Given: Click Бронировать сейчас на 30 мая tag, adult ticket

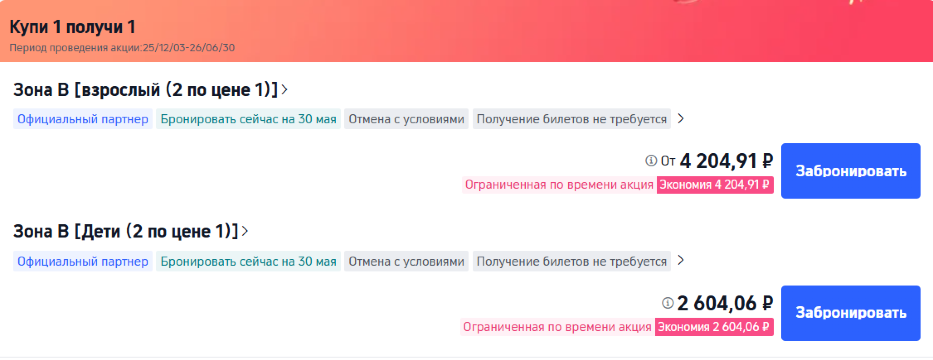Looking at the screenshot, I should tap(249, 119).
